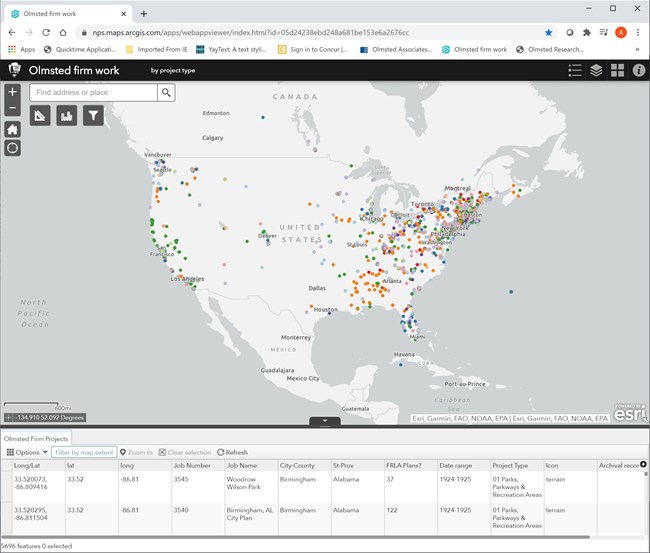Click the Find address or place field
650x553 pixels.
(93, 92)
